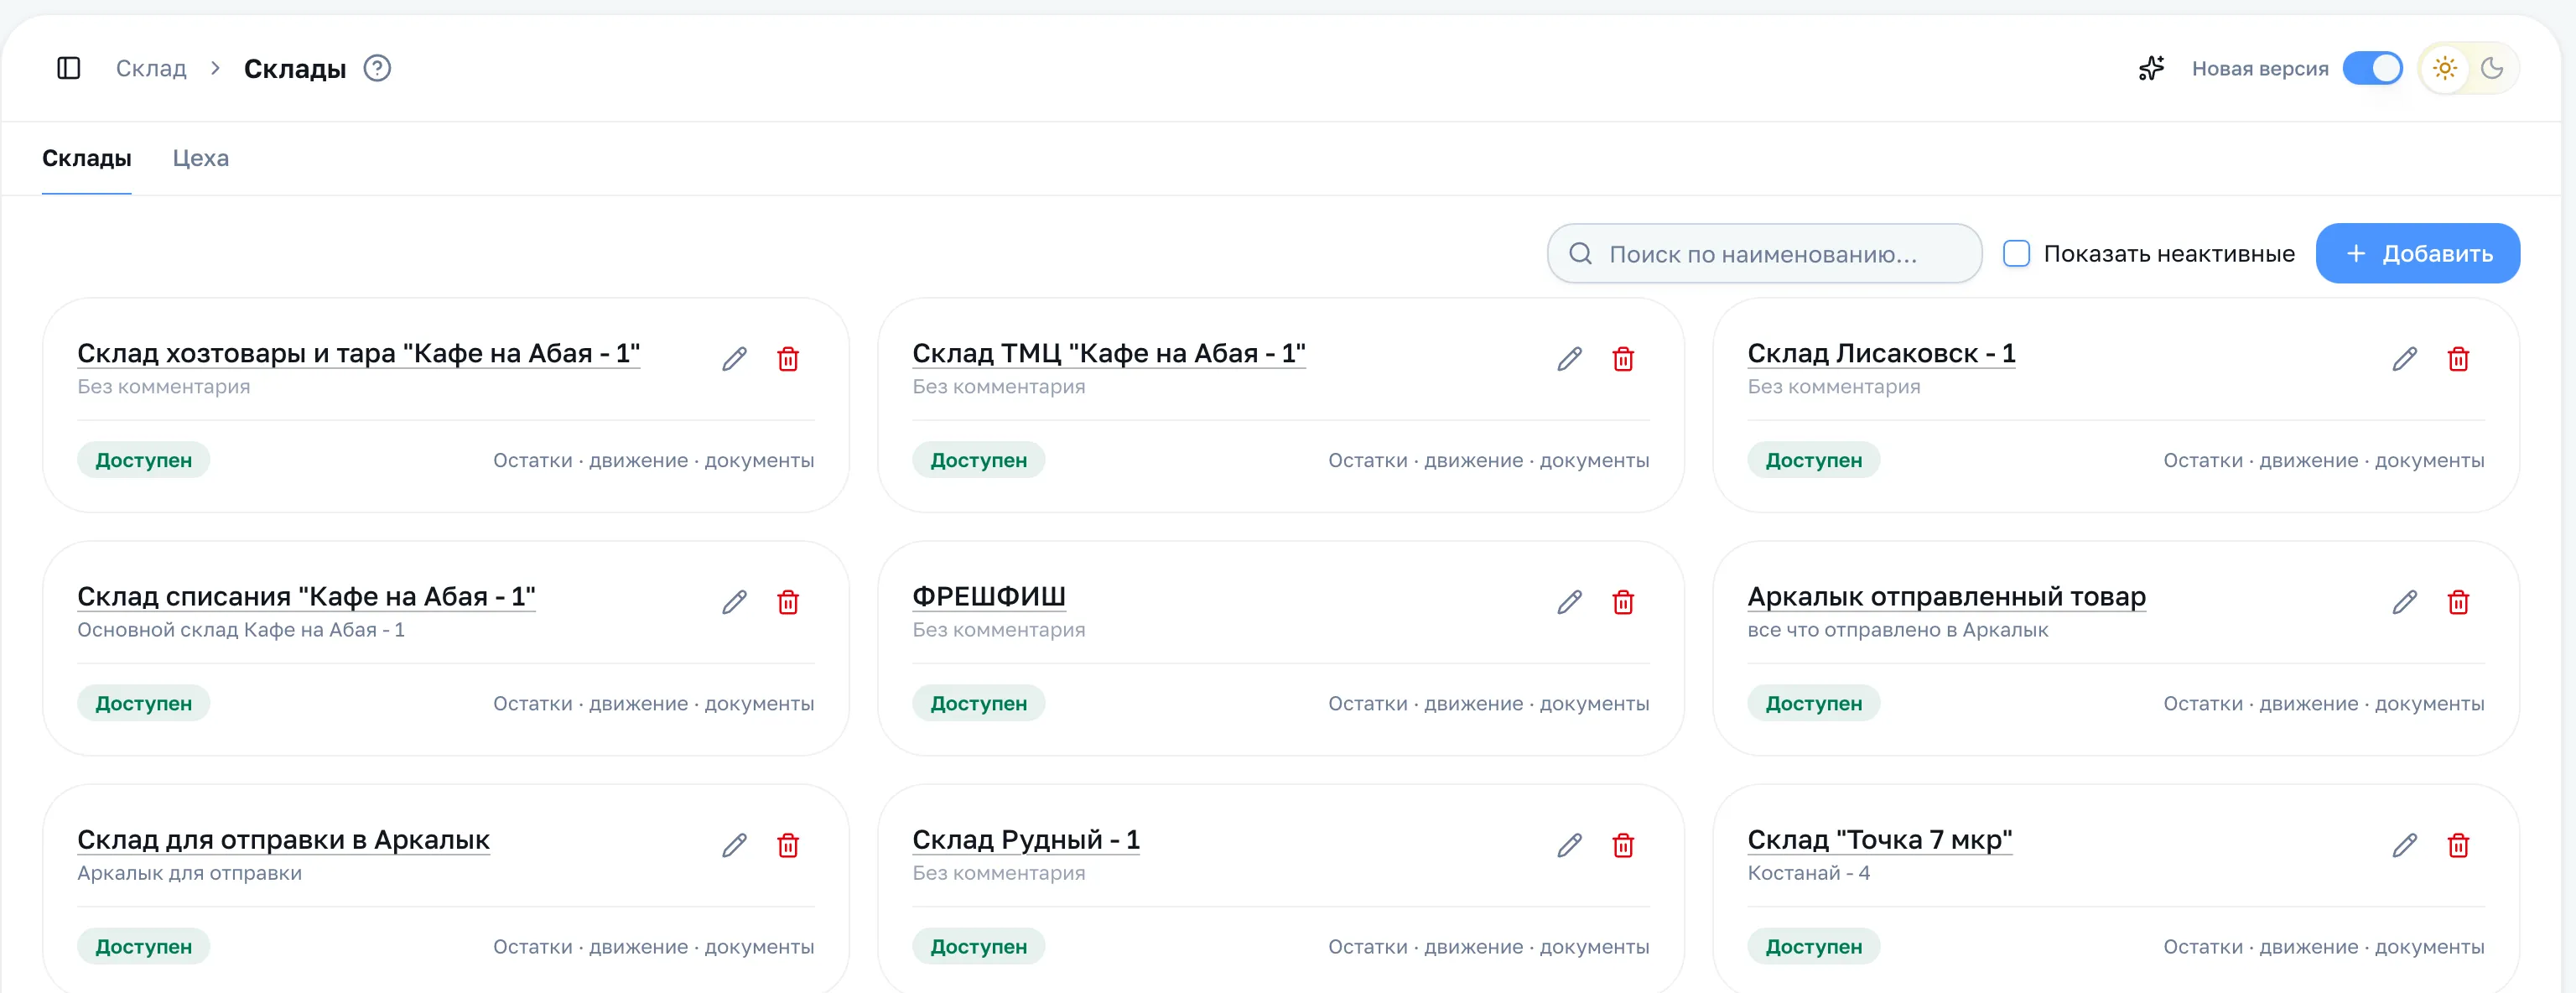Delete Склад для отправки в Аркалык
This screenshot has width=2576, height=993.
pyautogui.click(x=788, y=846)
